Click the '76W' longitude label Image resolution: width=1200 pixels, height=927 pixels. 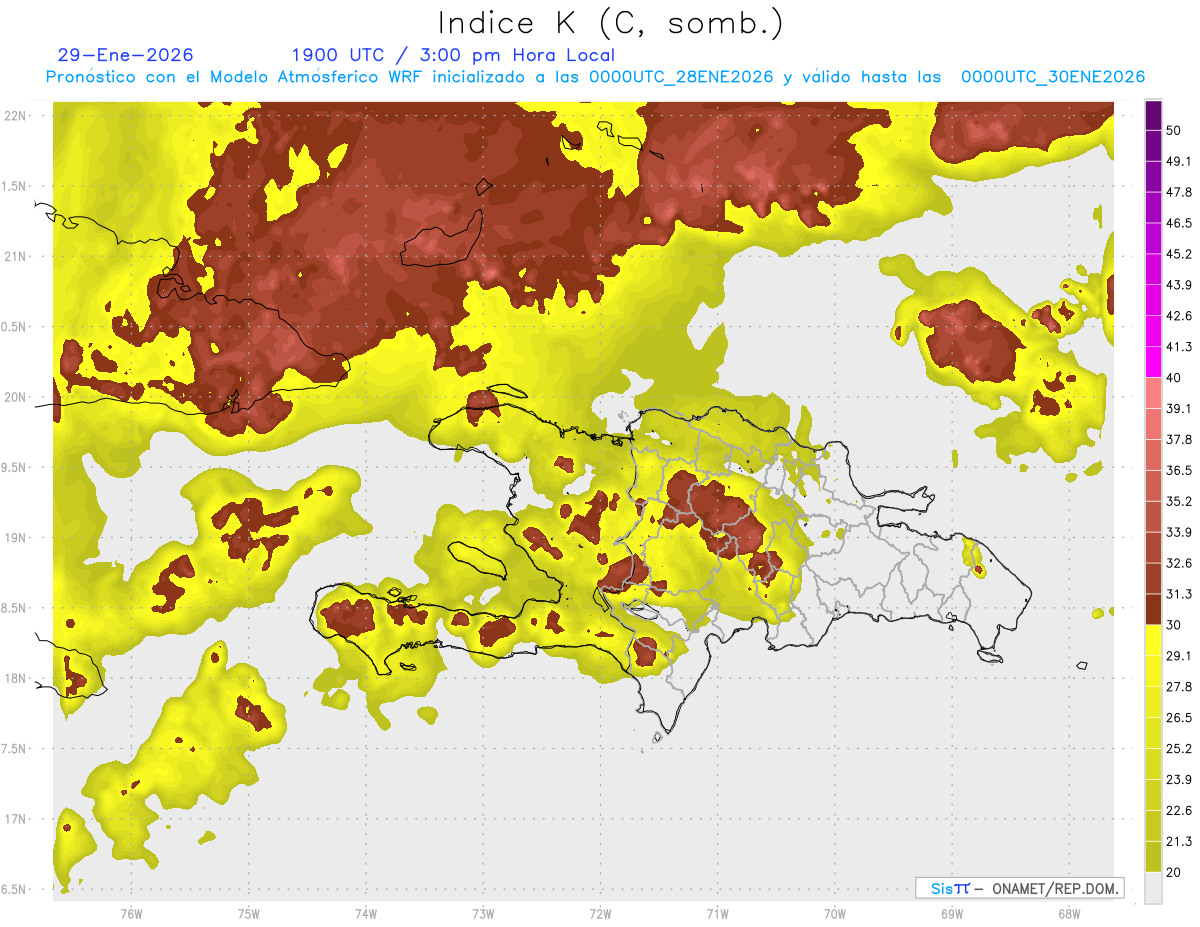pos(131,913)
